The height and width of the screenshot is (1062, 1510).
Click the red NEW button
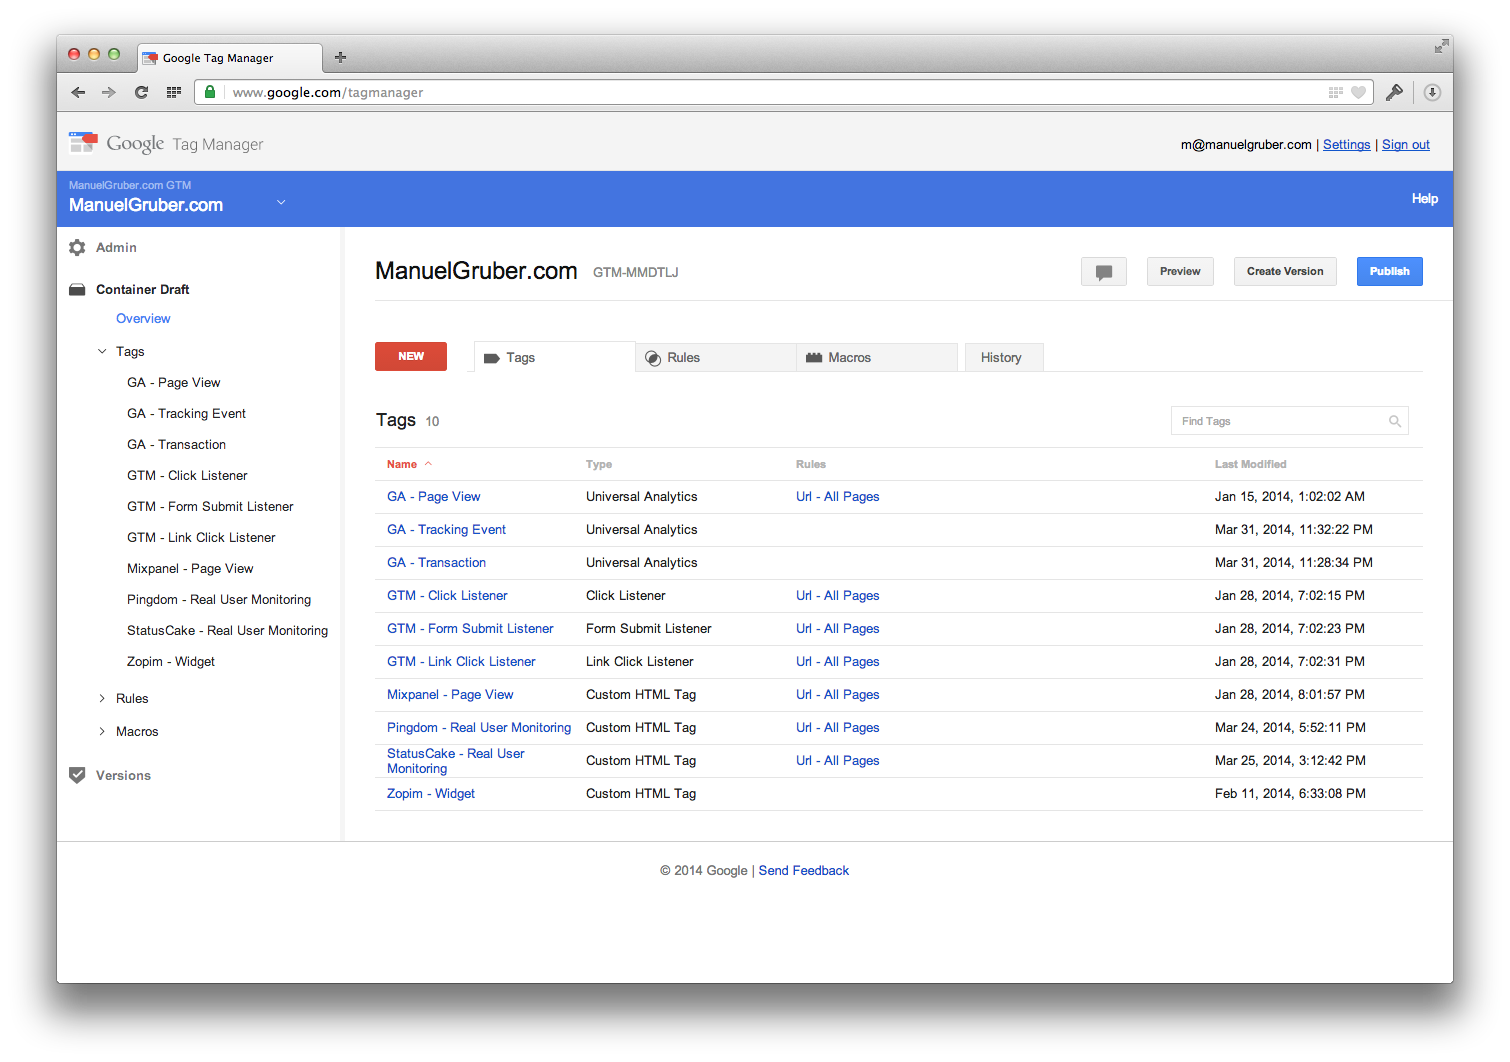411,356
